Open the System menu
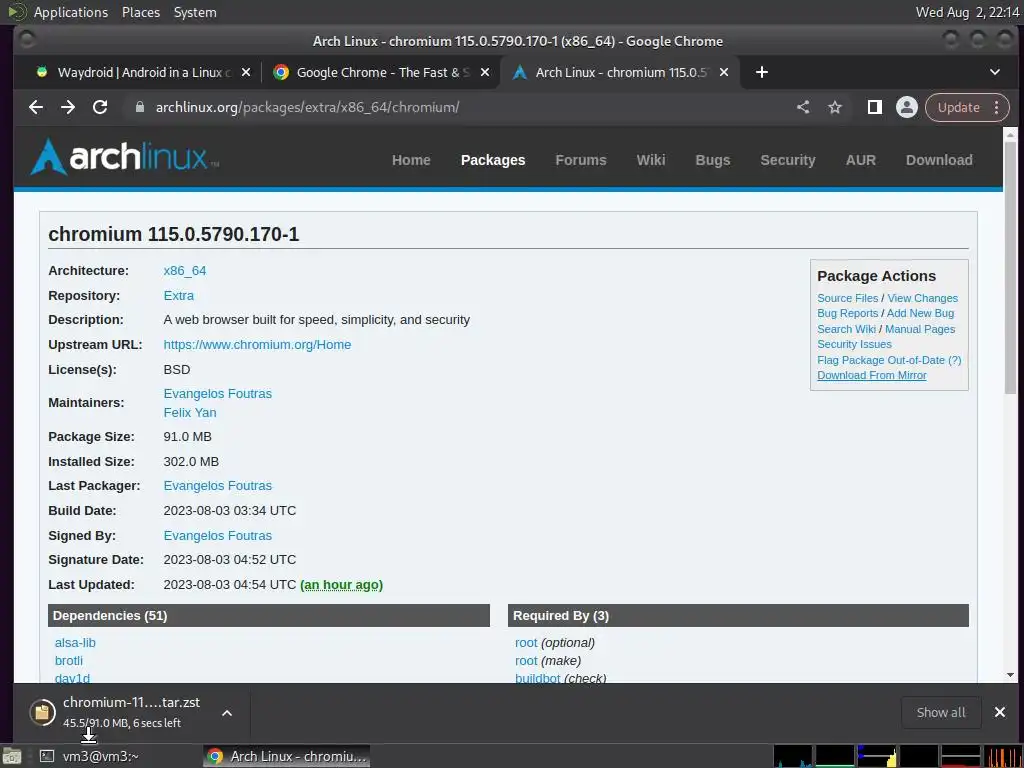Image resolution: width=1024 pixels, height=768 pixels. pos(195,12)
